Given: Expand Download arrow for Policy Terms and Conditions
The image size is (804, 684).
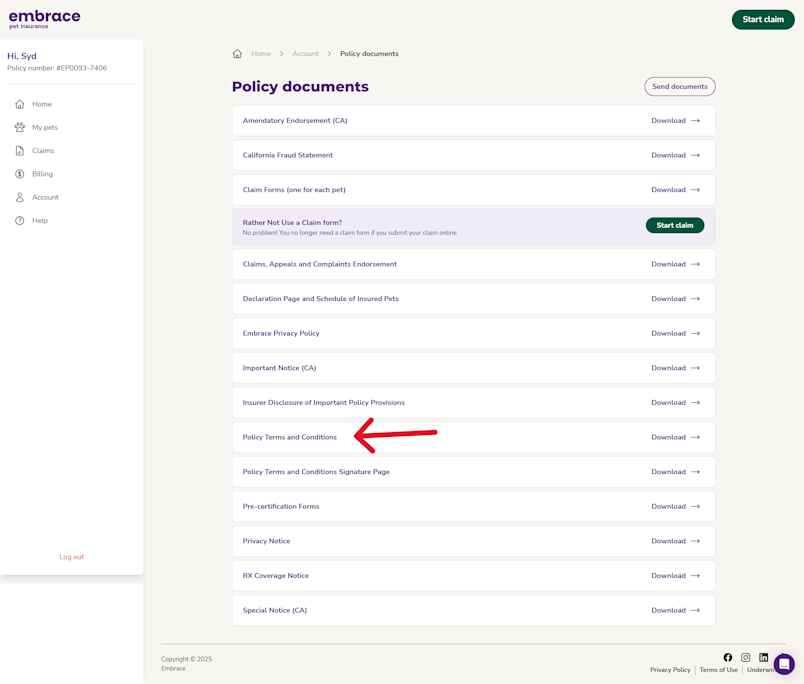Looking at the screenshot, I should [x=696, y=437].
